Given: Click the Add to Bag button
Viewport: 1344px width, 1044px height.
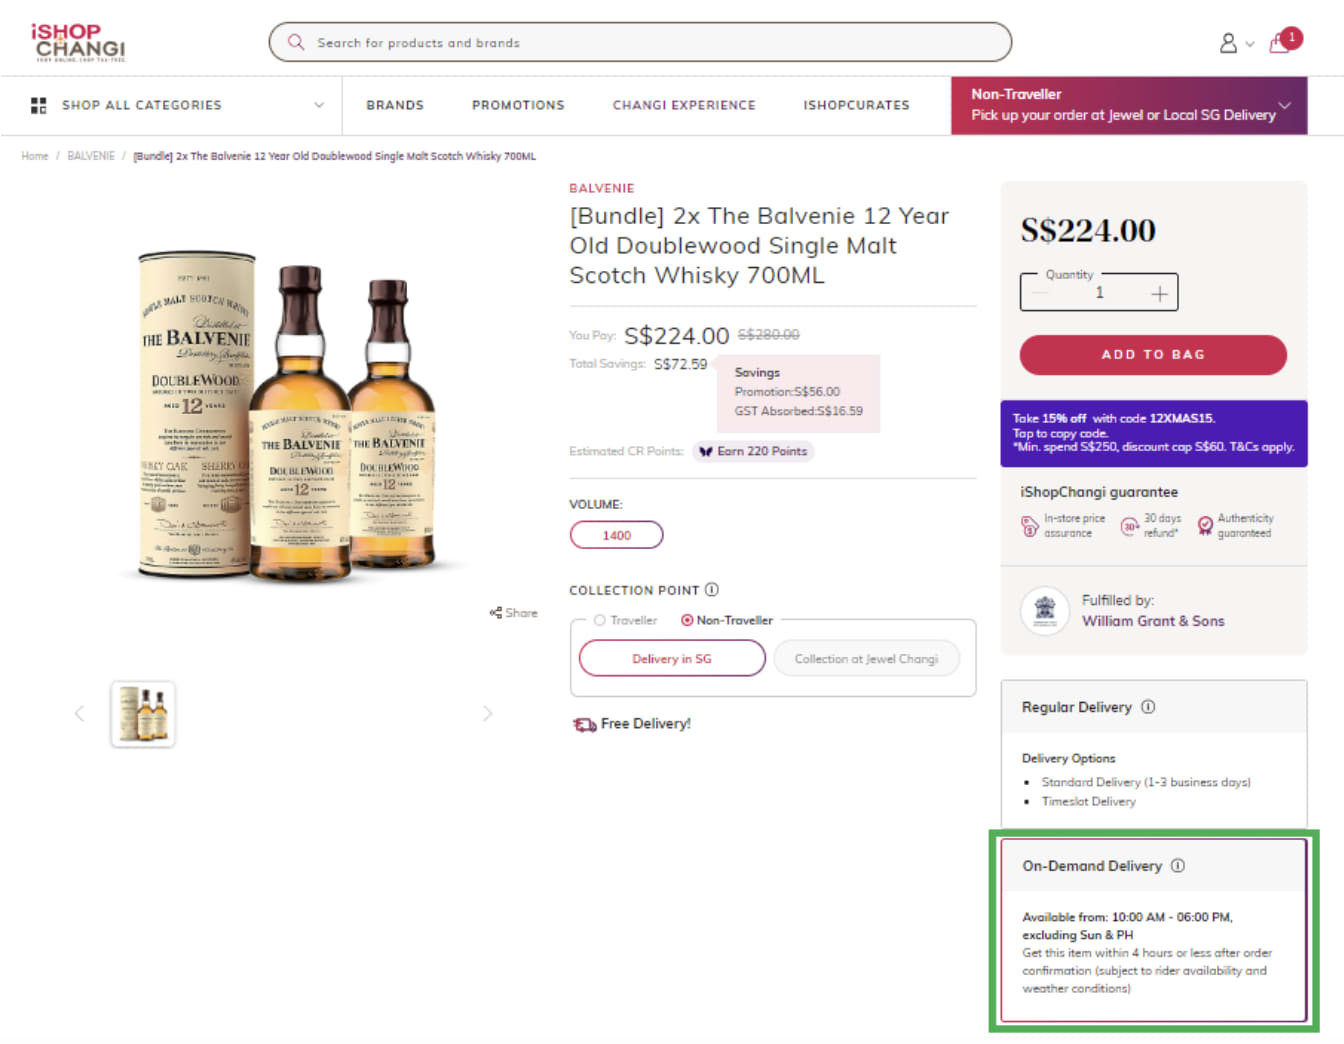Looking at the screenshot, I should pyautogui.click(x=1153, y=355).
